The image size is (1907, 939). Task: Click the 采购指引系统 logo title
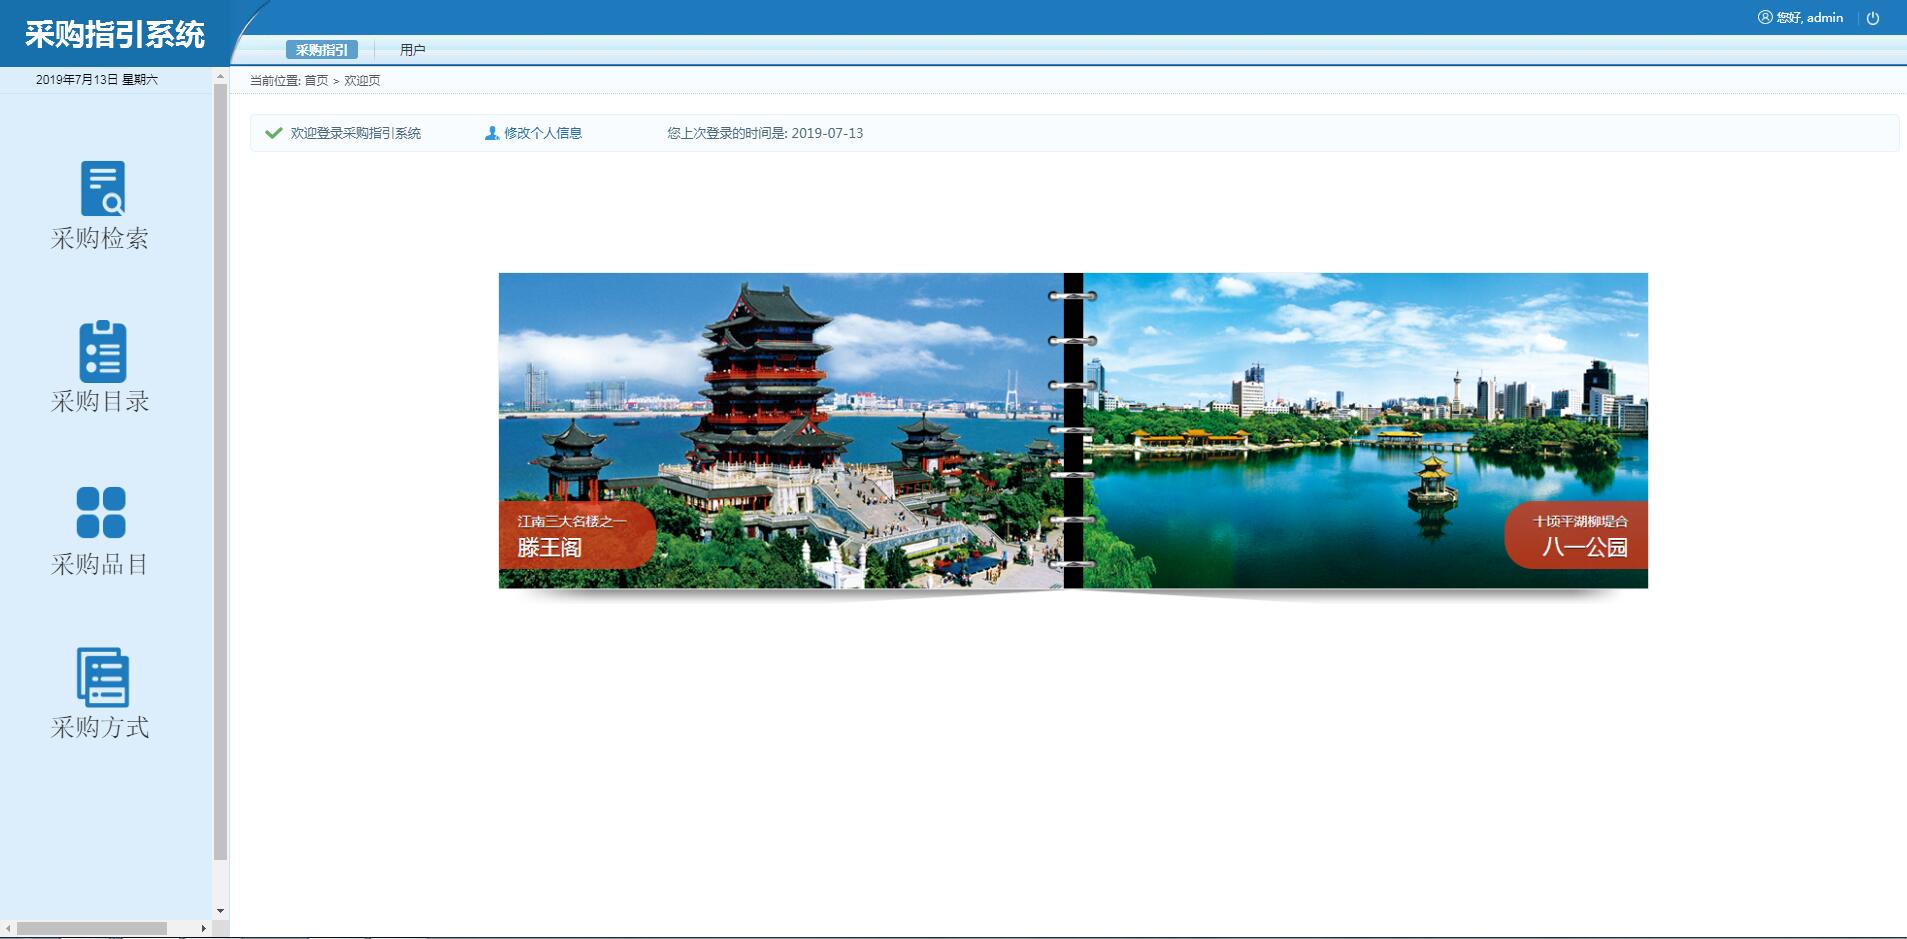coord(114,34)
